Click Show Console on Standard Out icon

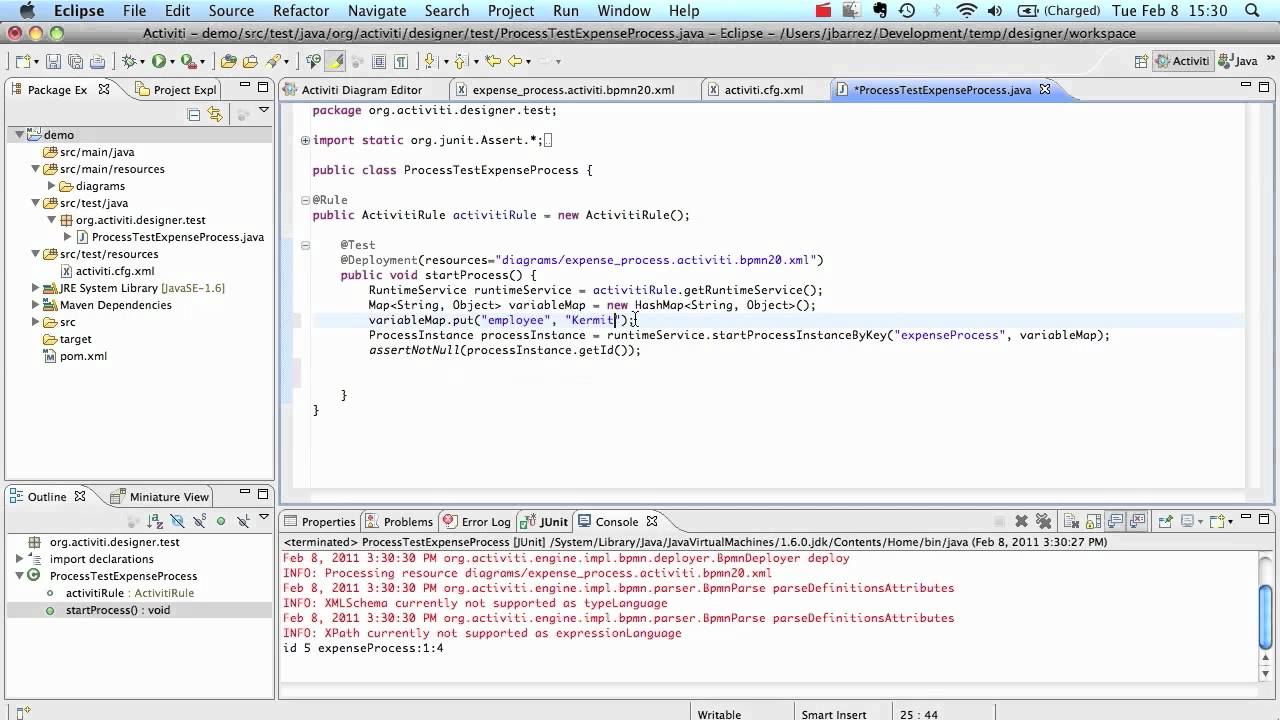[1115, 521]
